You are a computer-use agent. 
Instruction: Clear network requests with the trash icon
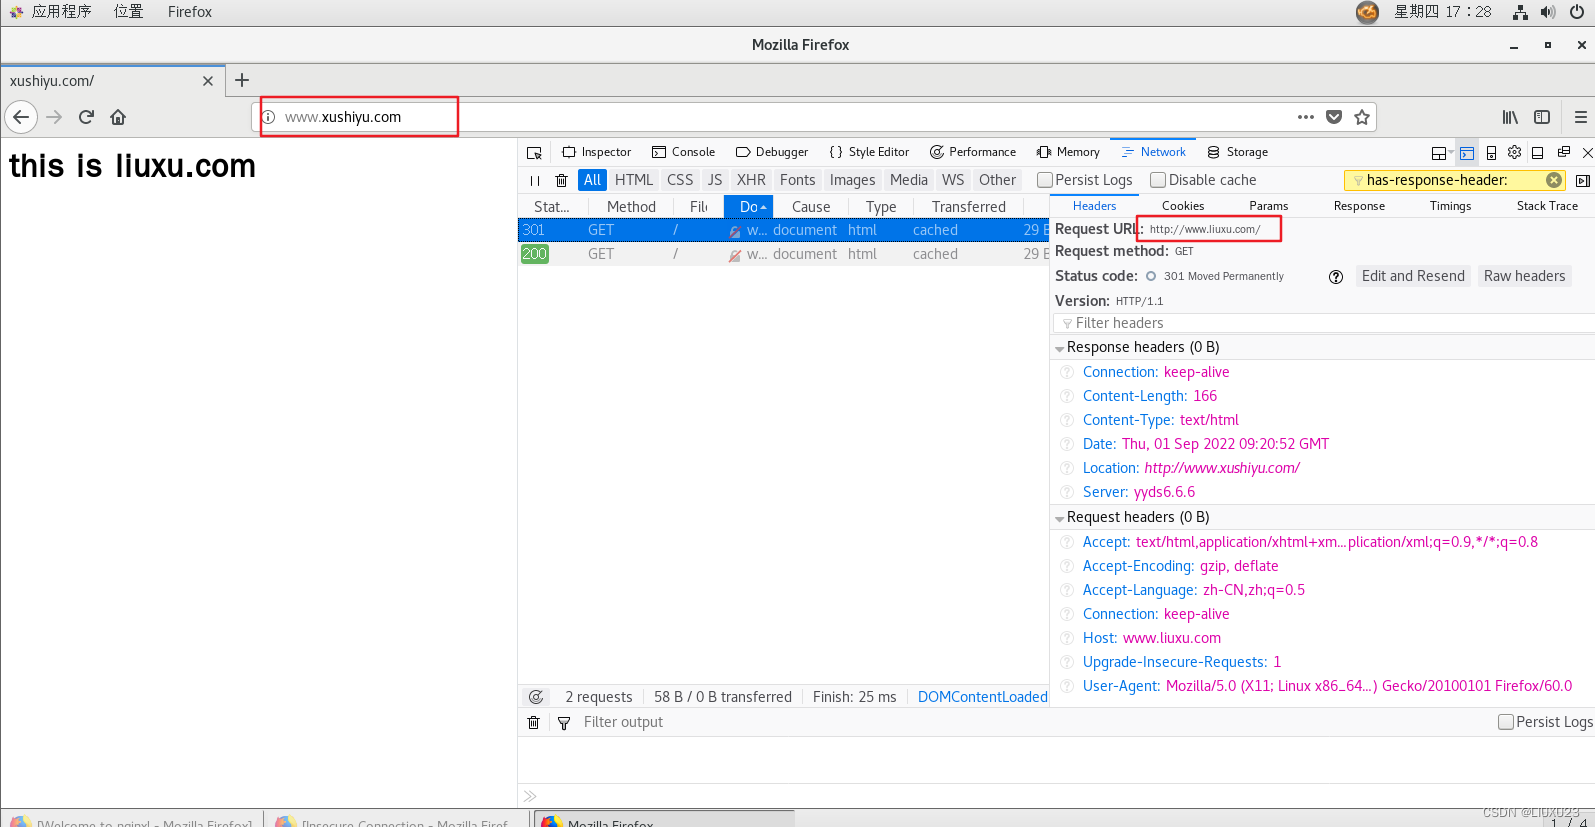tap(561, 181)
